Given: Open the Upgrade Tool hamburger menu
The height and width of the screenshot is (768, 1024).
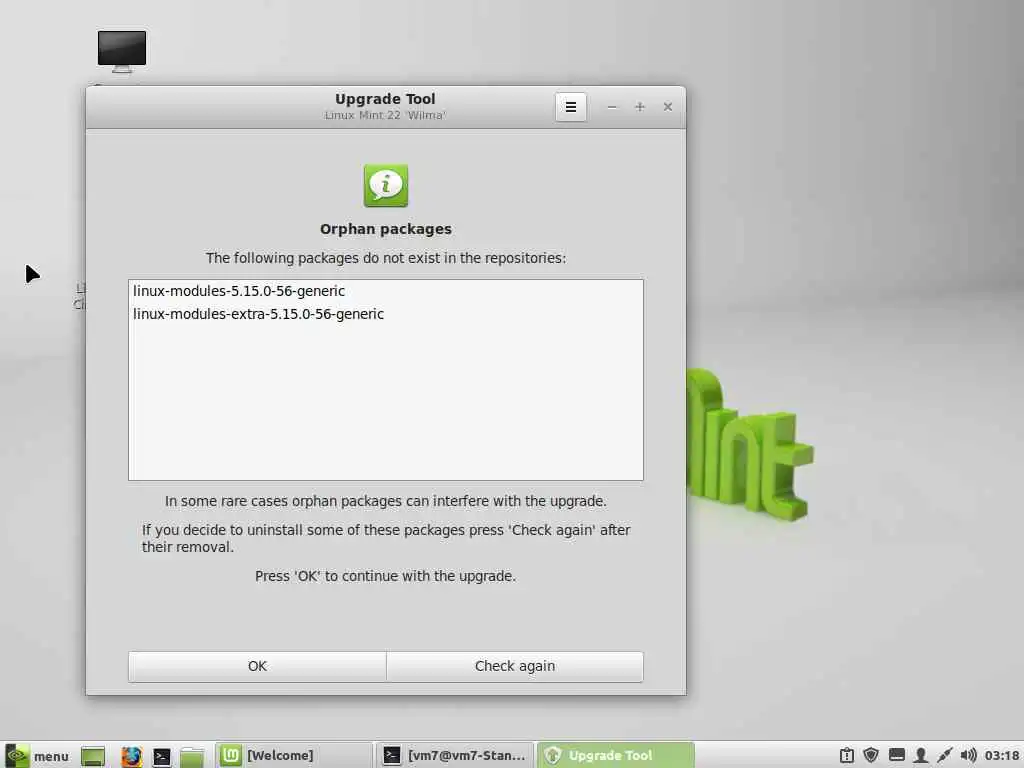Looking at the screenshot, I should click(571, 107).
